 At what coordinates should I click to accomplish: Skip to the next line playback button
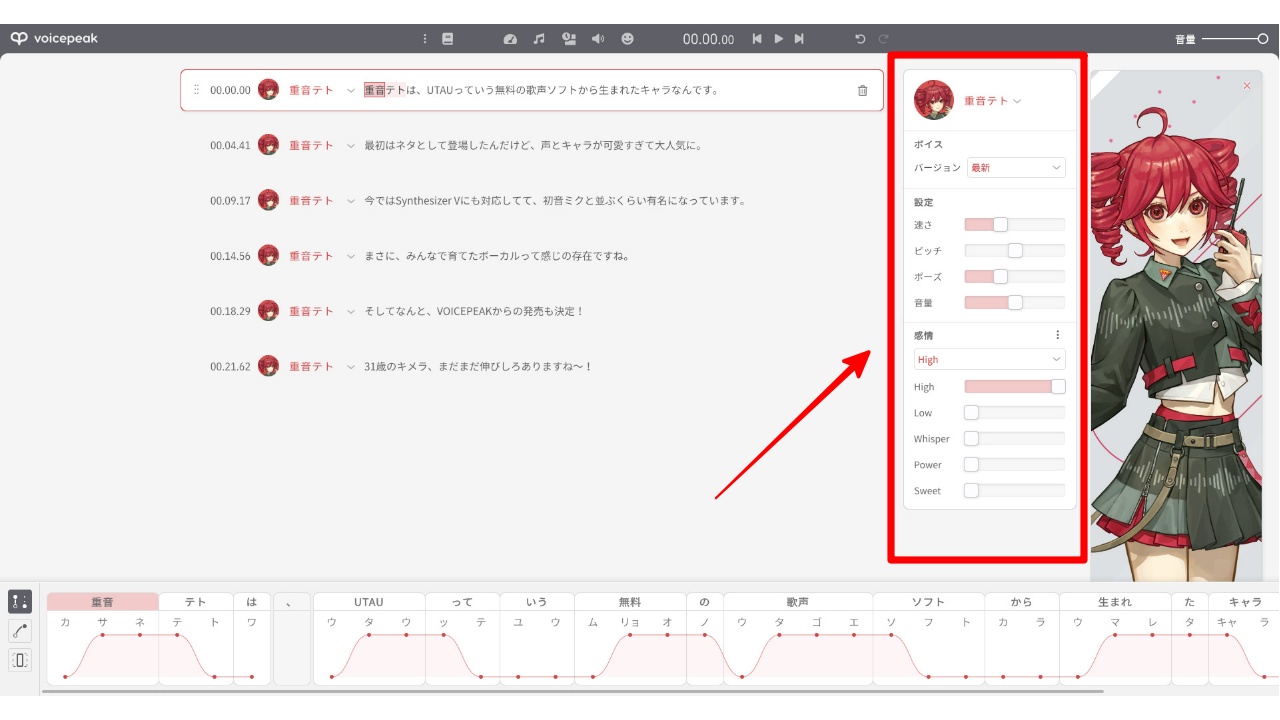click(799, 39)
